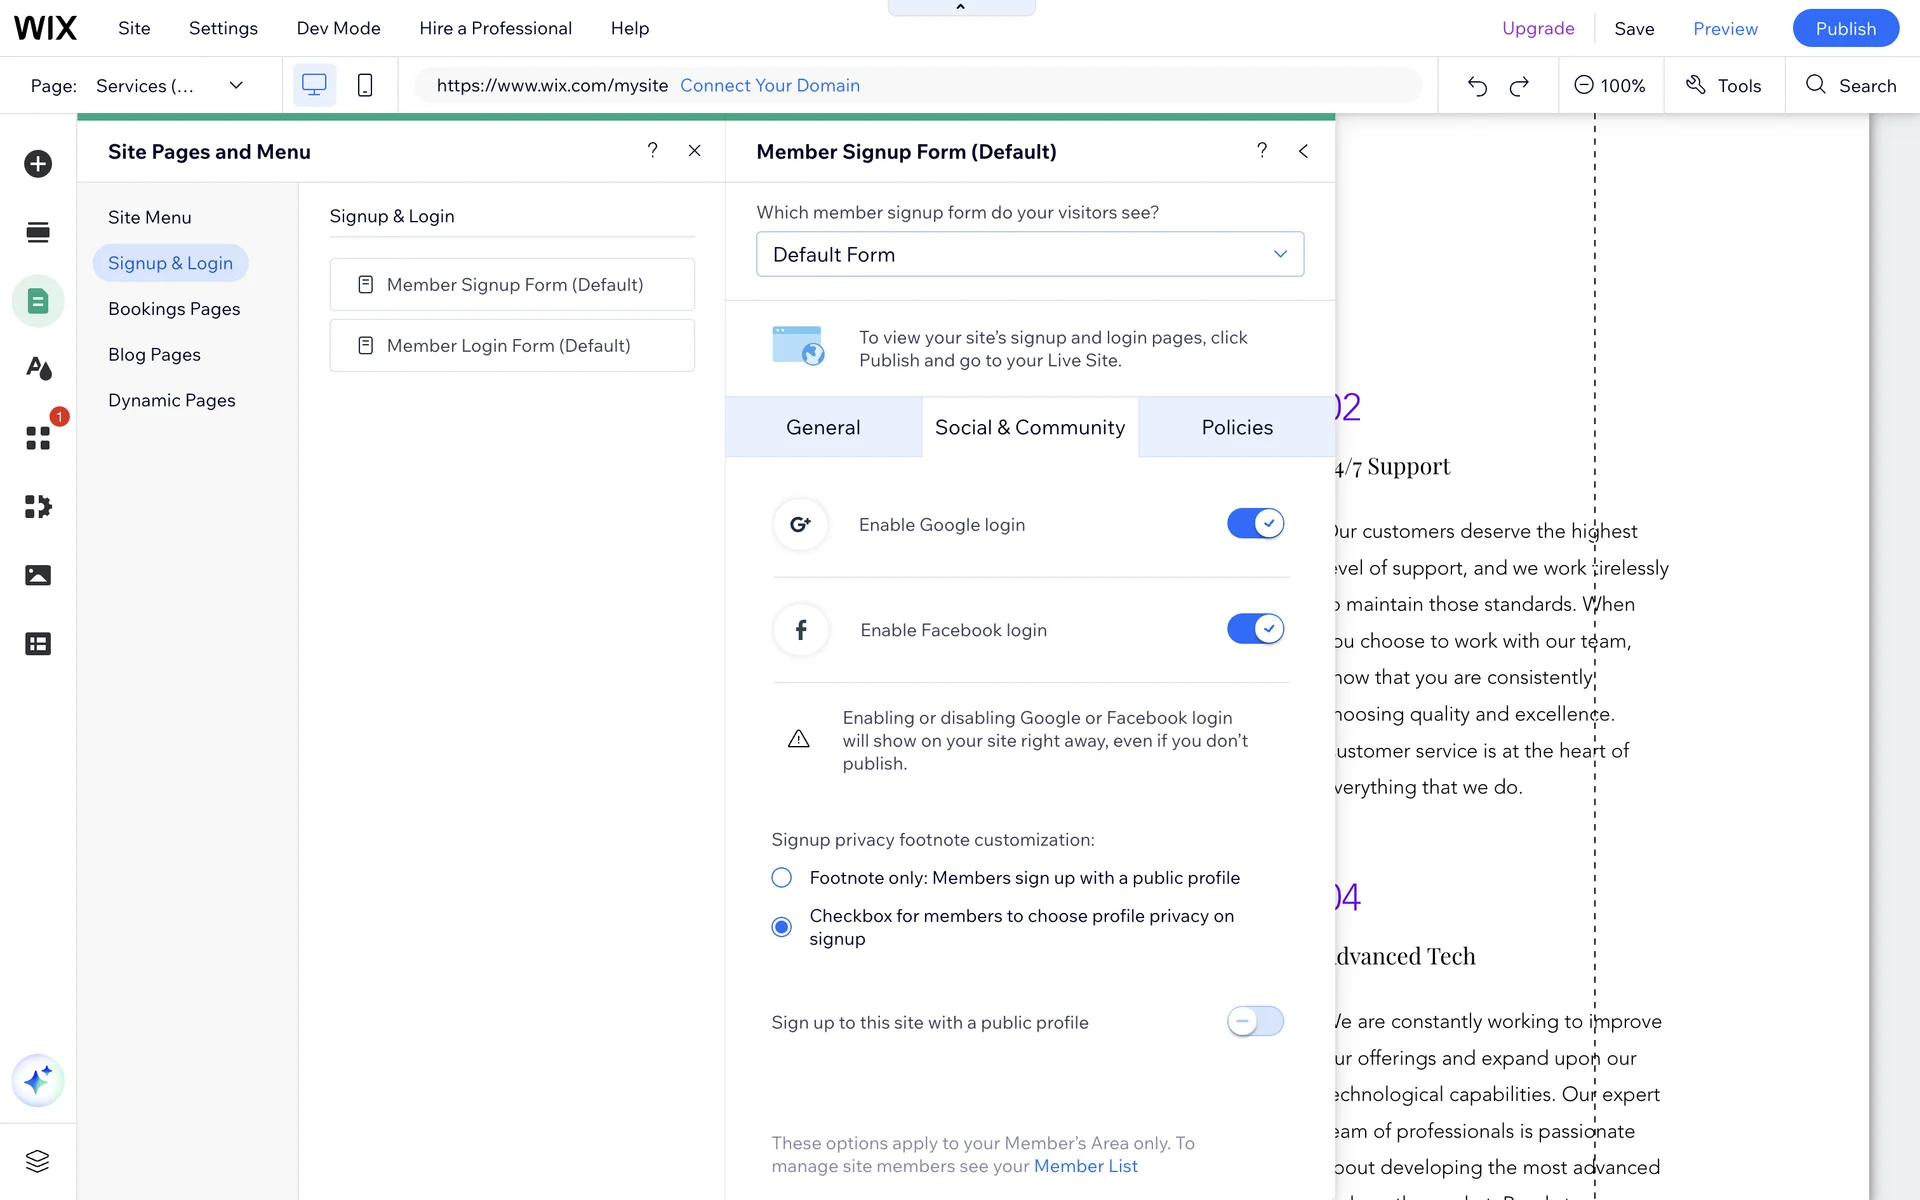Turn off the Facebook login toggle
Viewport: 1920px width, 1200px height.
(1255, 629)
